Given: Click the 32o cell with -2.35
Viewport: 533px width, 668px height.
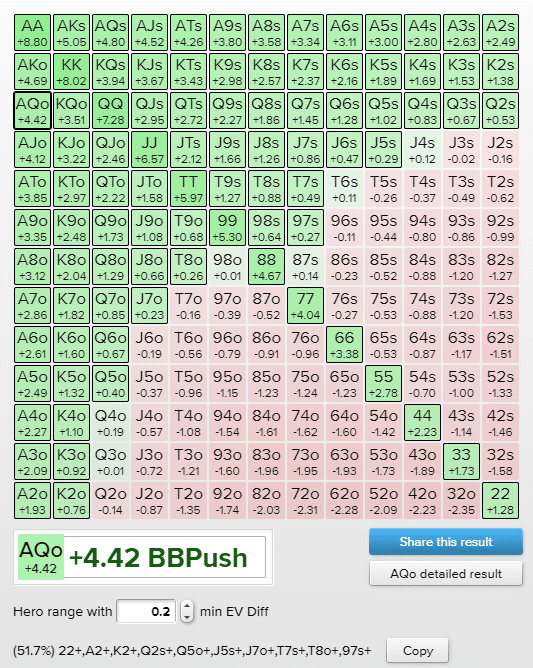Looking at the screenshot, I should [461, 501].
